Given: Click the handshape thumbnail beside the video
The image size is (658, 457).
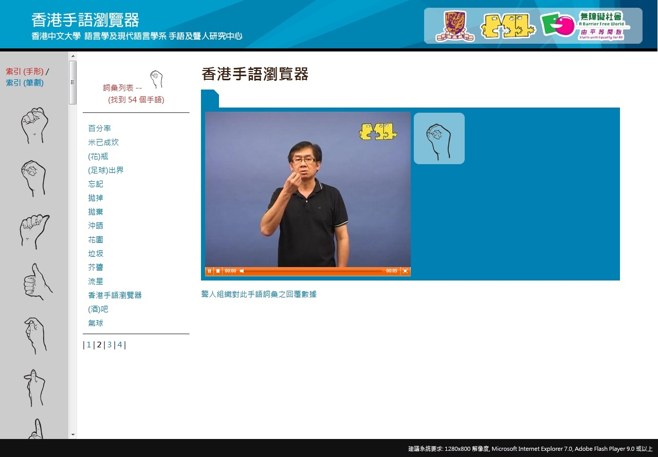Looking at the screenshot, I should click(x=439, y=139).
